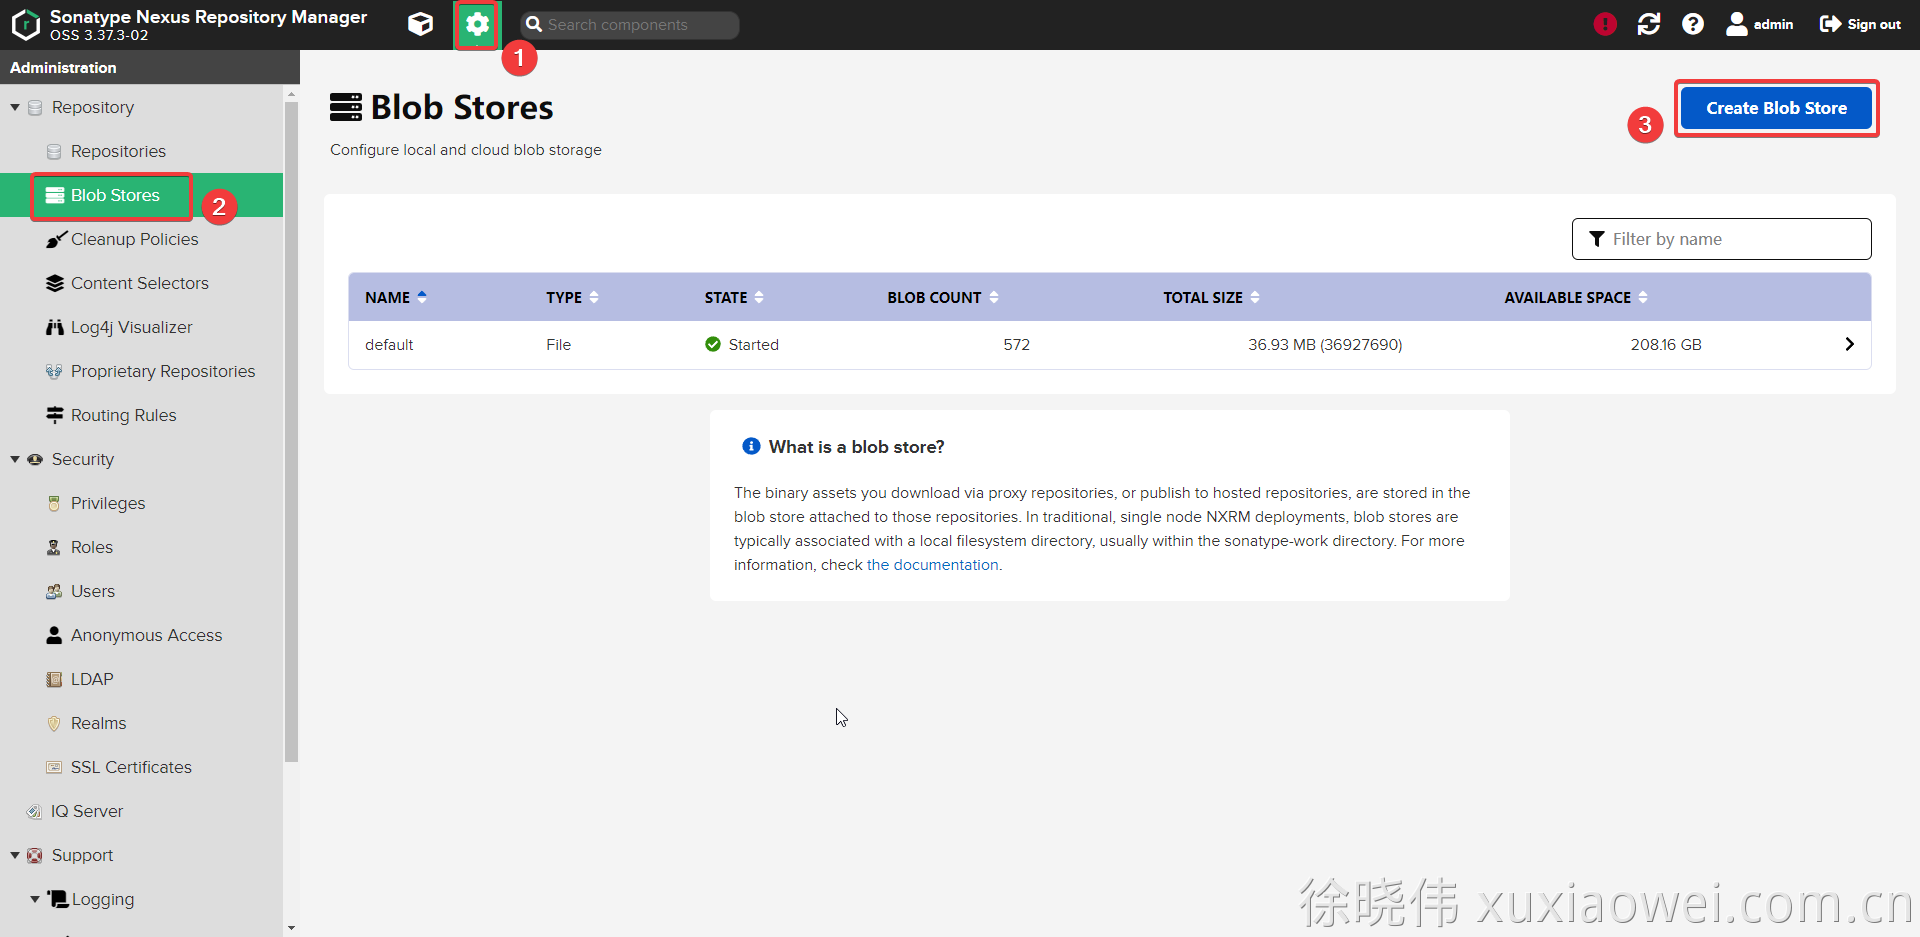Collapse the Repository tree section

pyautogui.click(x=15, y=107)
